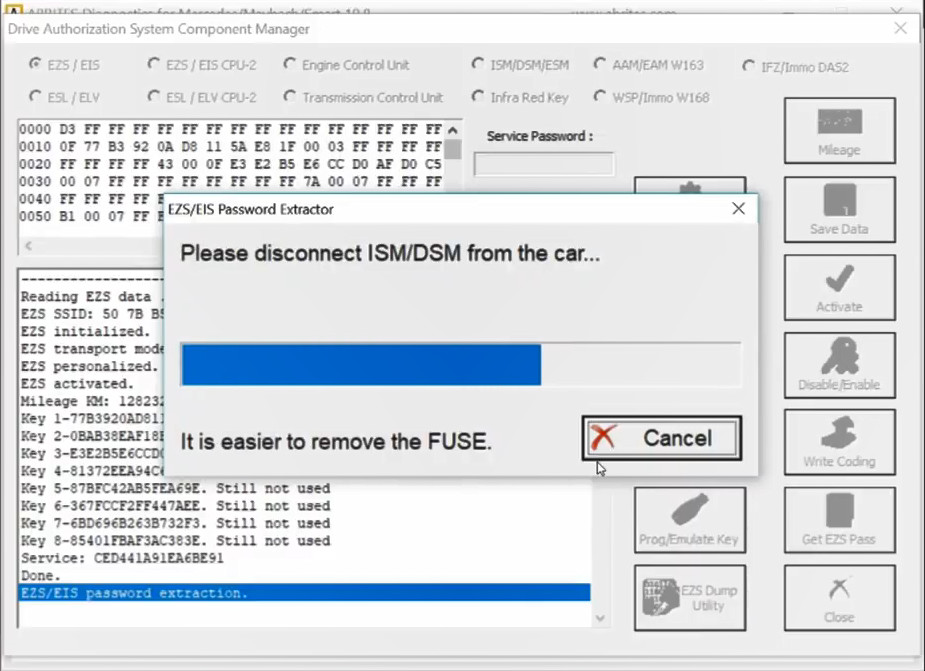Click the hex dump scrollbar thumb
This screenshot has width=925, height=671.
[452, 149]
